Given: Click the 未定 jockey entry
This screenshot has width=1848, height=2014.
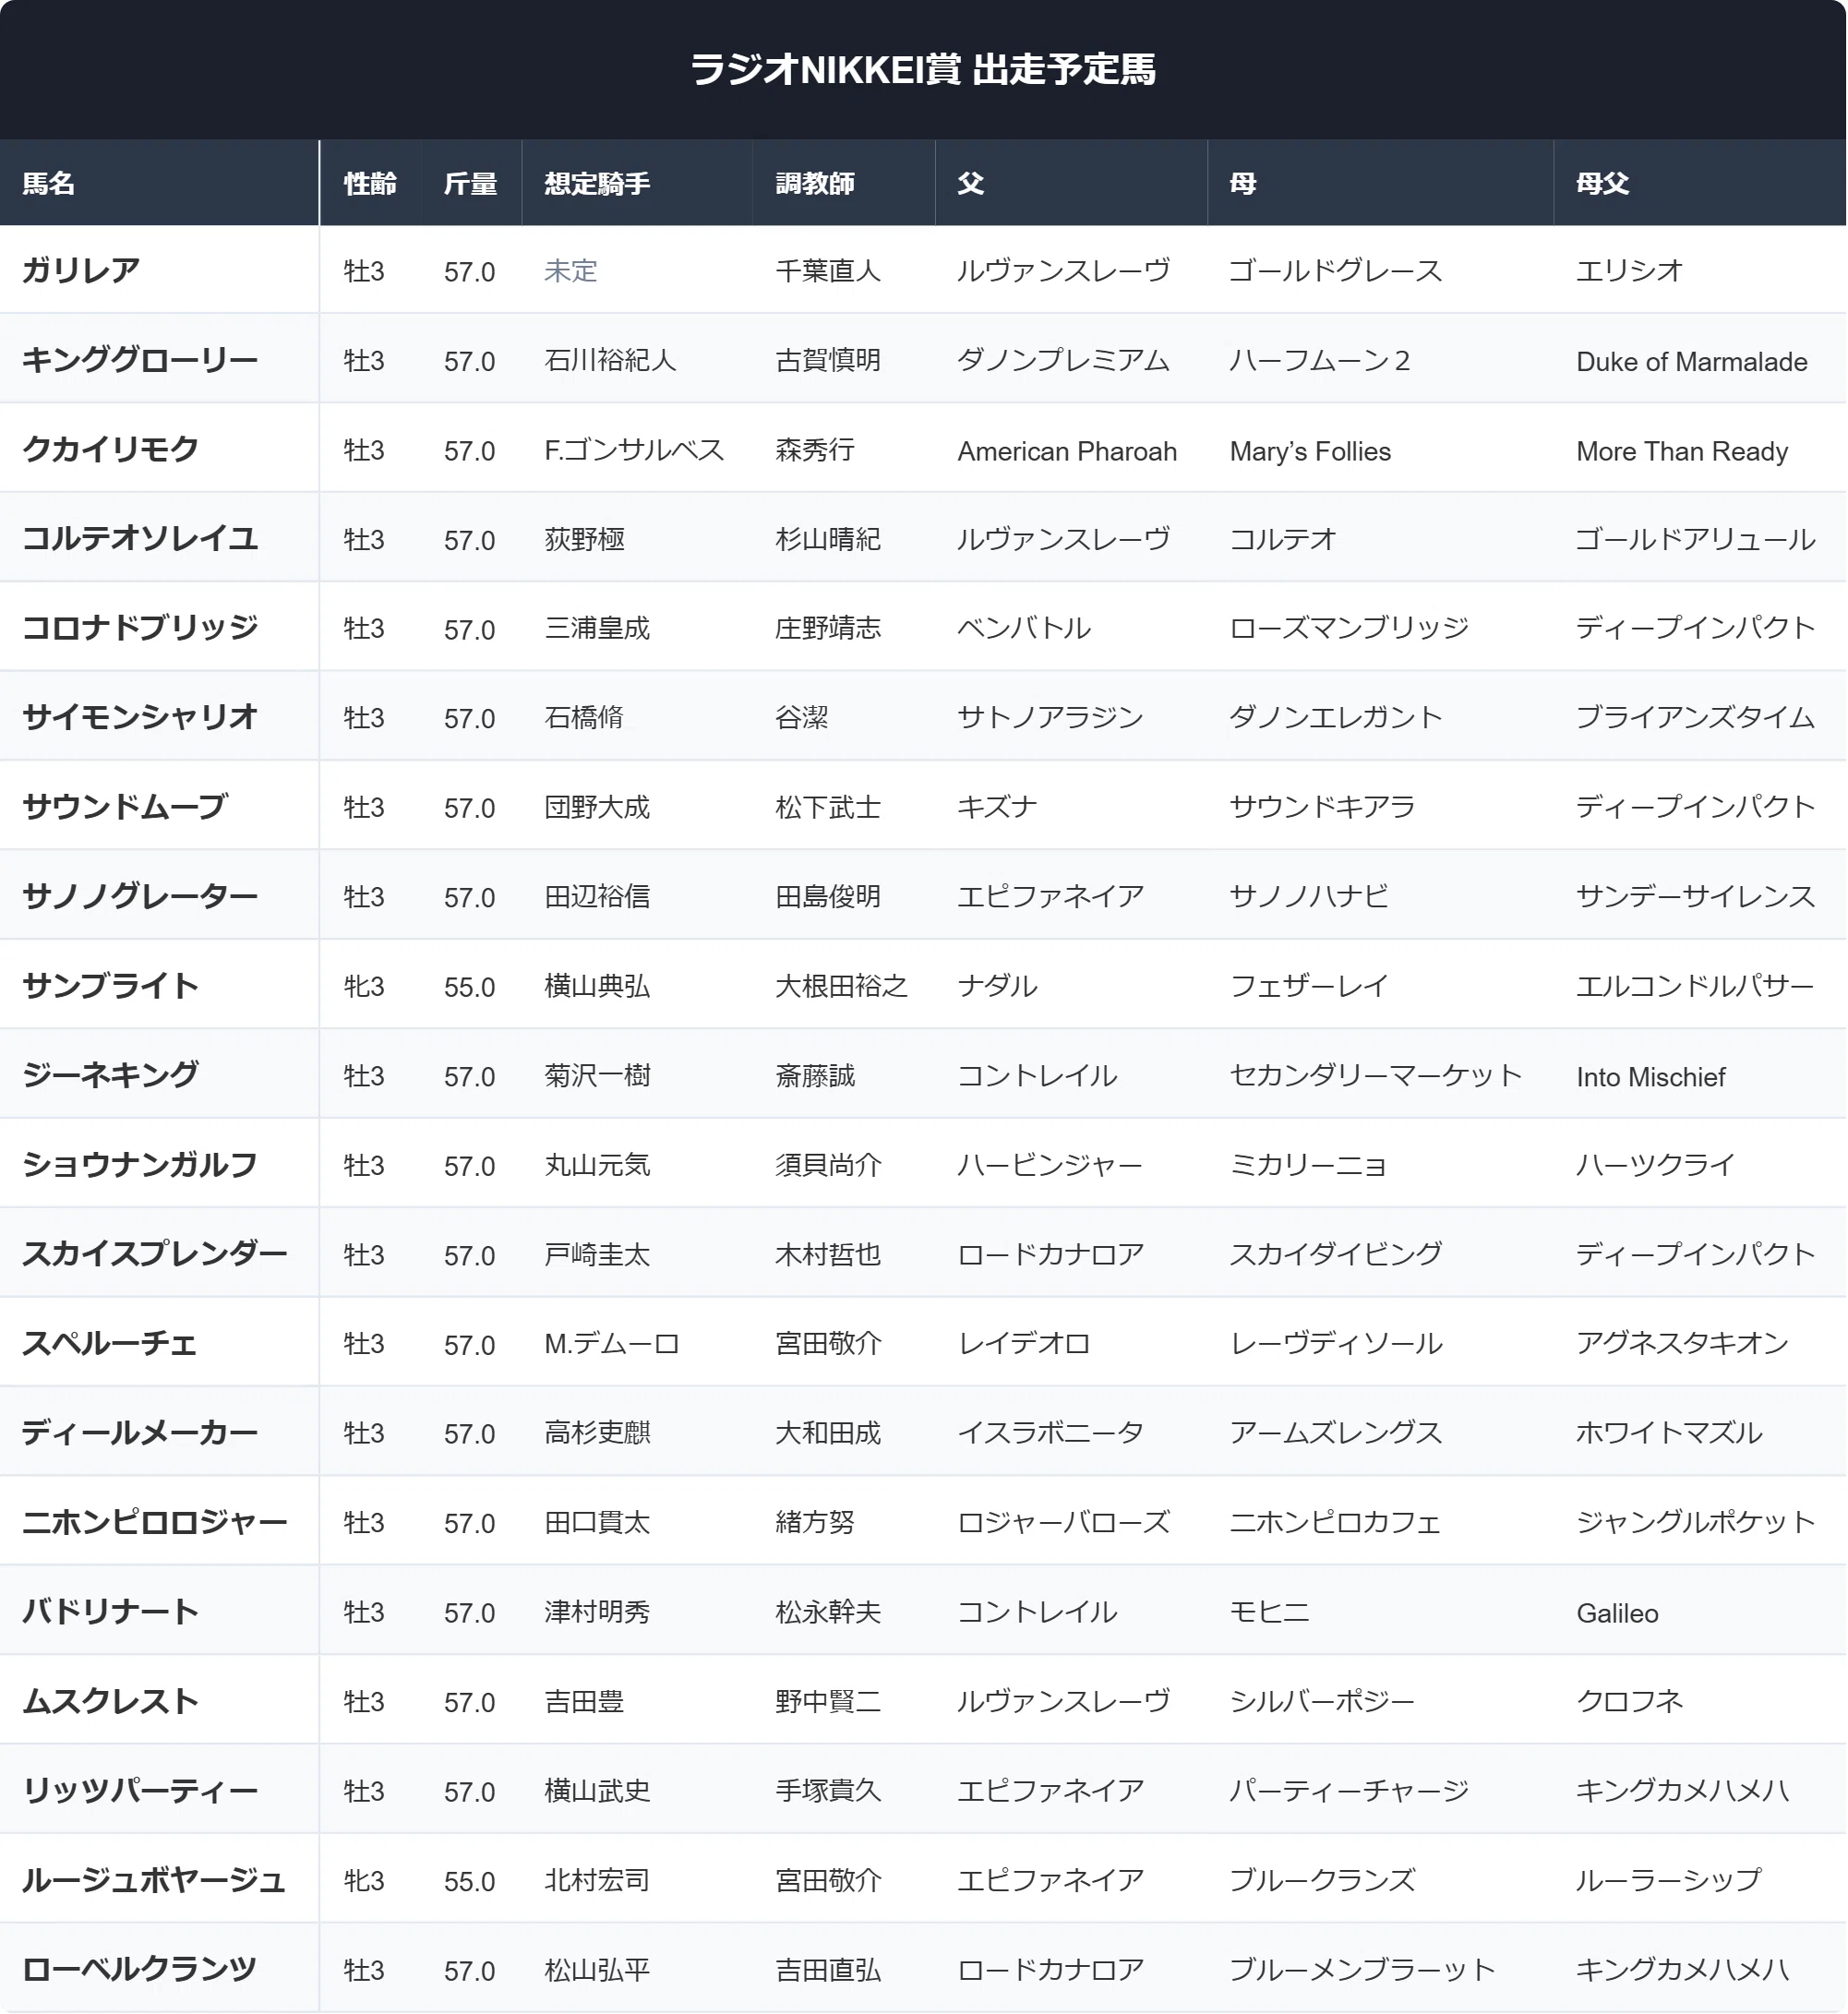Looking at the screenshot, I should [x=571, y=271].
